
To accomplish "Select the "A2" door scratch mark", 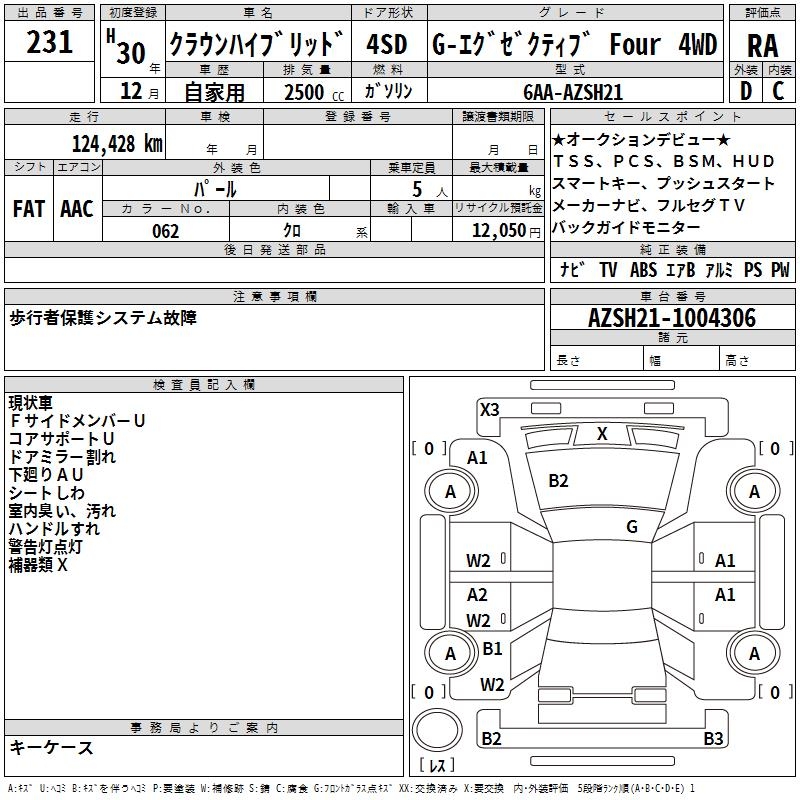I will 477,594.
